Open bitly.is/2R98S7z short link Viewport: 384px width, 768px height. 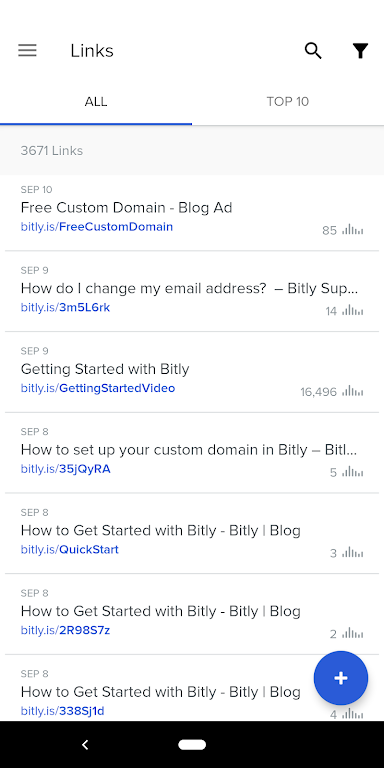click(65, 630)
